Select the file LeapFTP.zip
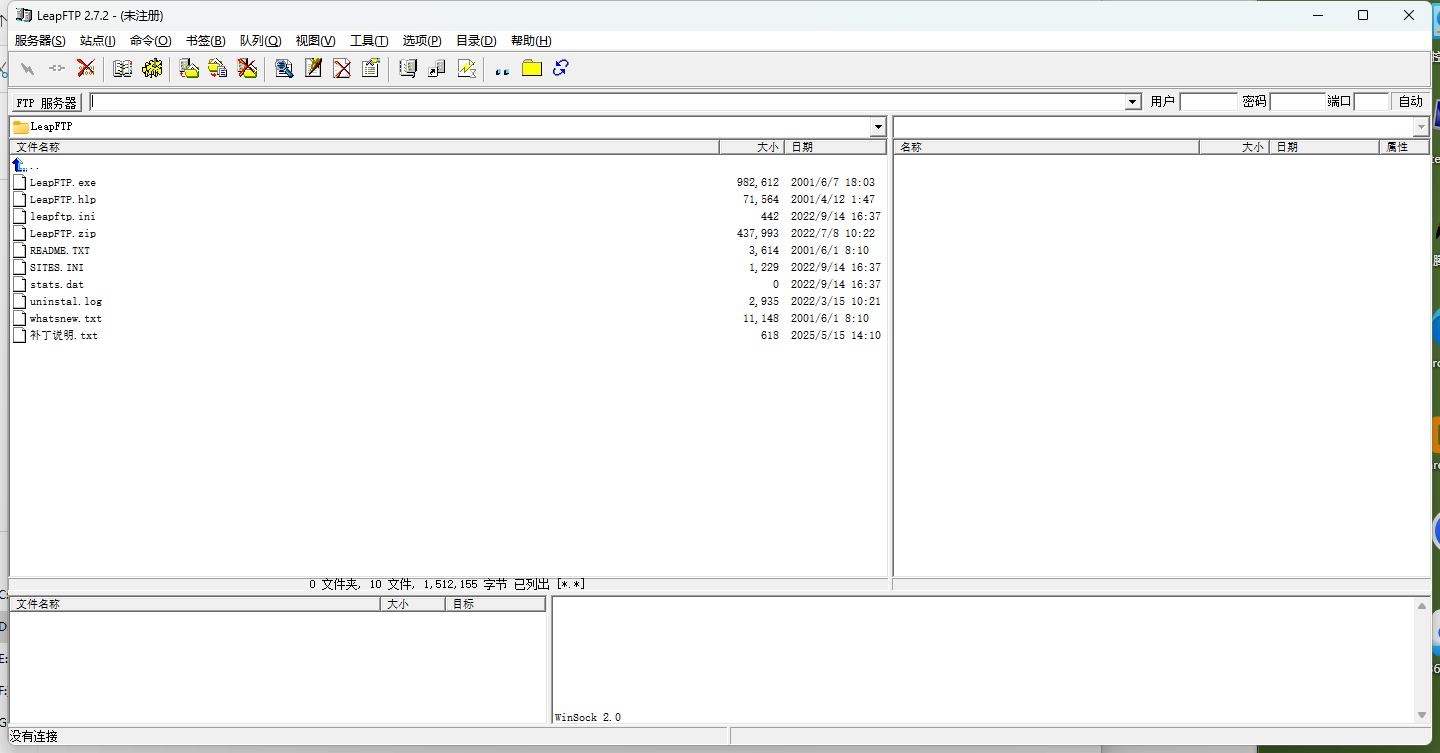Screen dimensions: 1440x753 tap(63, 233)
